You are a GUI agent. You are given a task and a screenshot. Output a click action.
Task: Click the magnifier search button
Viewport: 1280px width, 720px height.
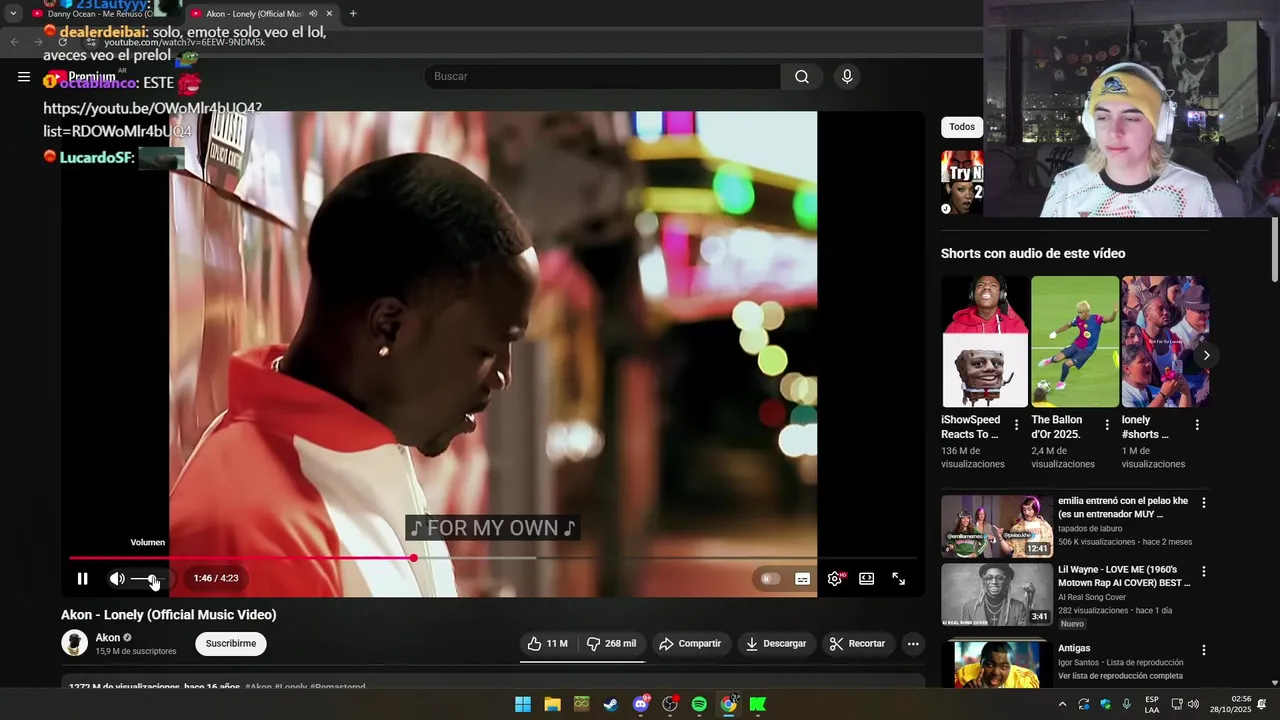[802, 76]
